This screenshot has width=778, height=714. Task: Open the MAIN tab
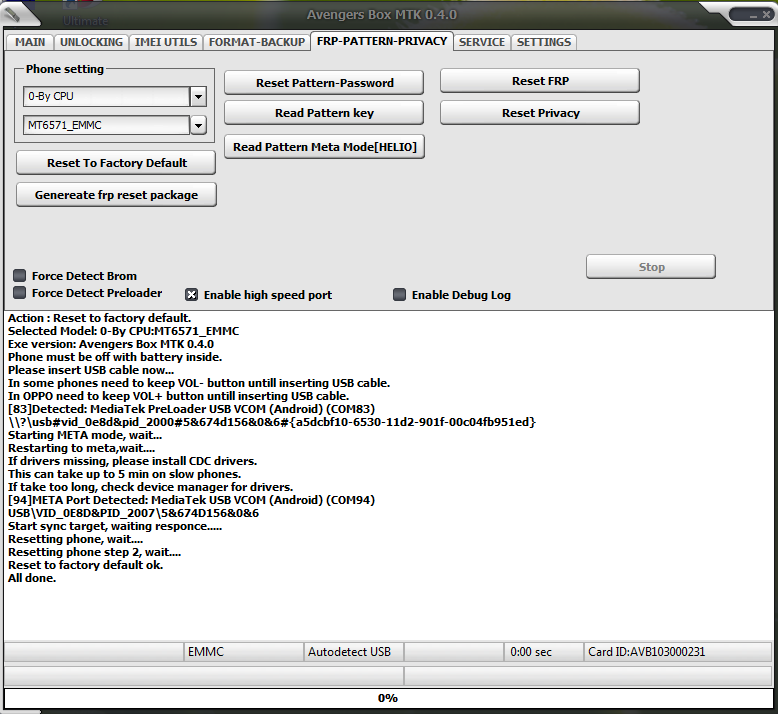coord(30,42)
